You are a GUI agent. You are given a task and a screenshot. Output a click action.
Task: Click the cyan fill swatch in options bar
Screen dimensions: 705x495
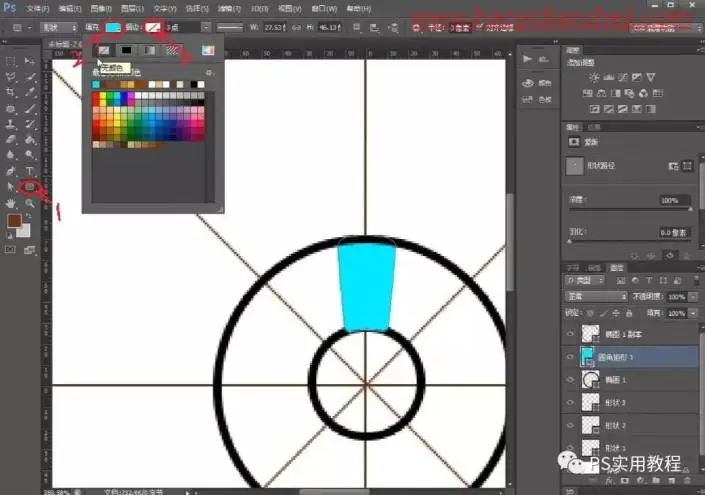(112, 28)
